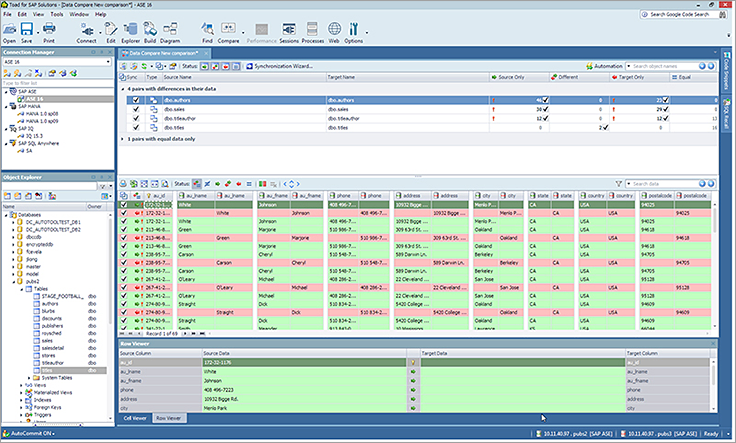Toggle Source Only checkbox for dbo.authors
This screenshot has height=443, width=736.
tap(545, 100)
